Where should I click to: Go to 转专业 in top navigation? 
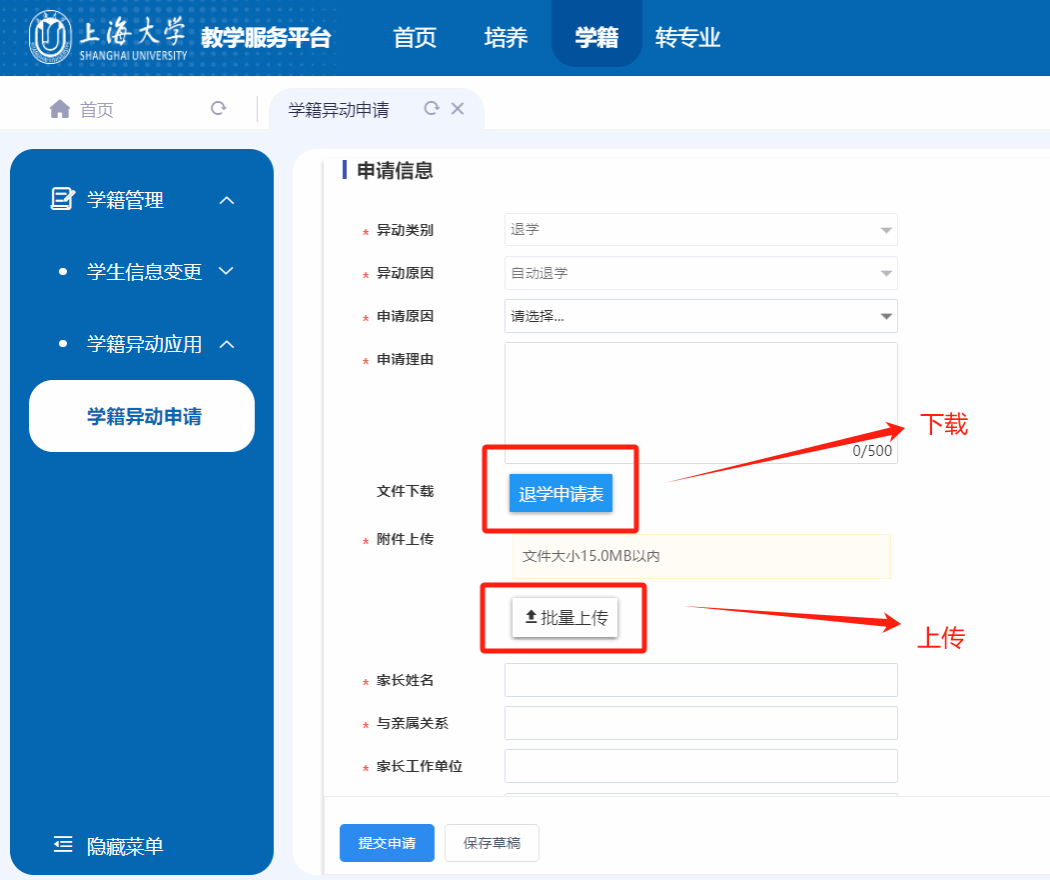click(688, 38)
